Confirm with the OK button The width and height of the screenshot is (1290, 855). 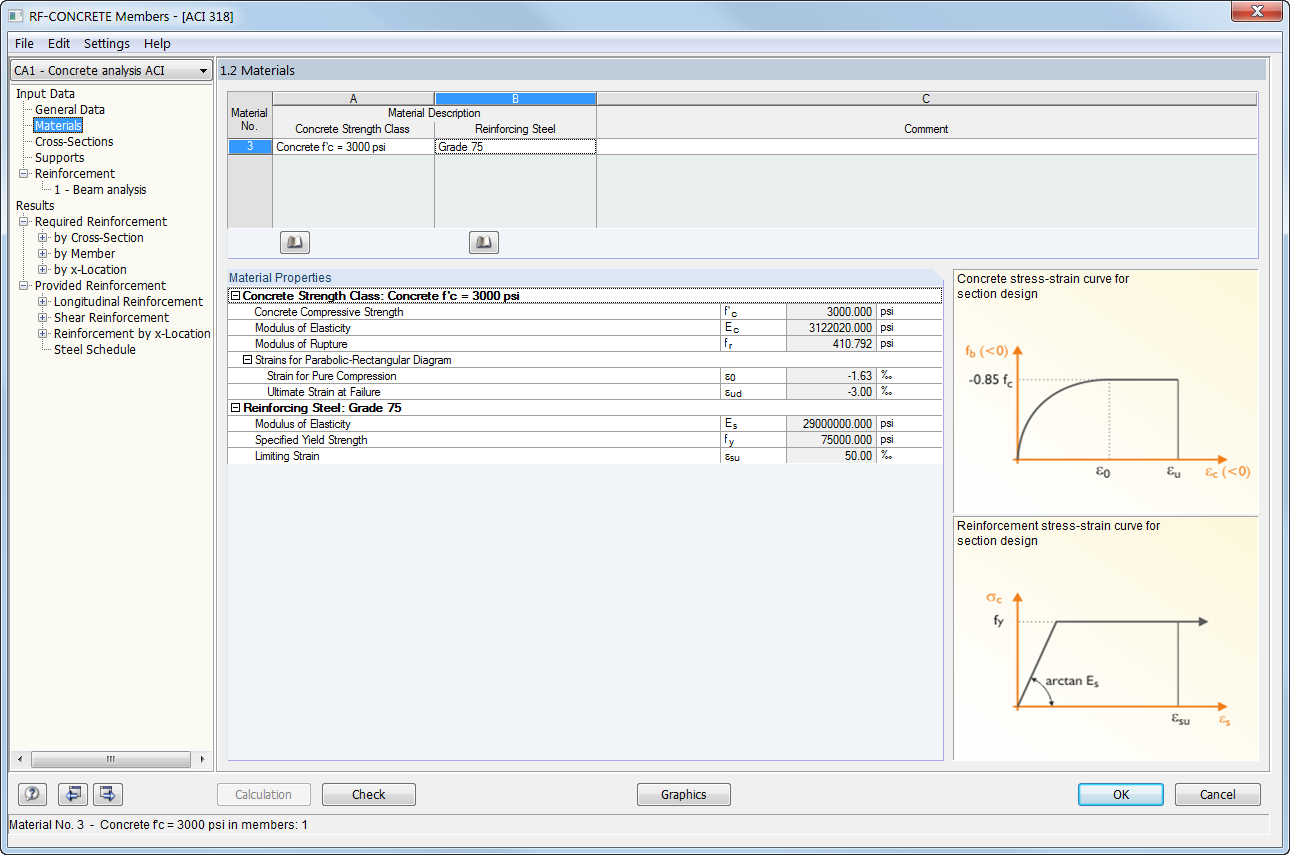(x=1121, y=795)
